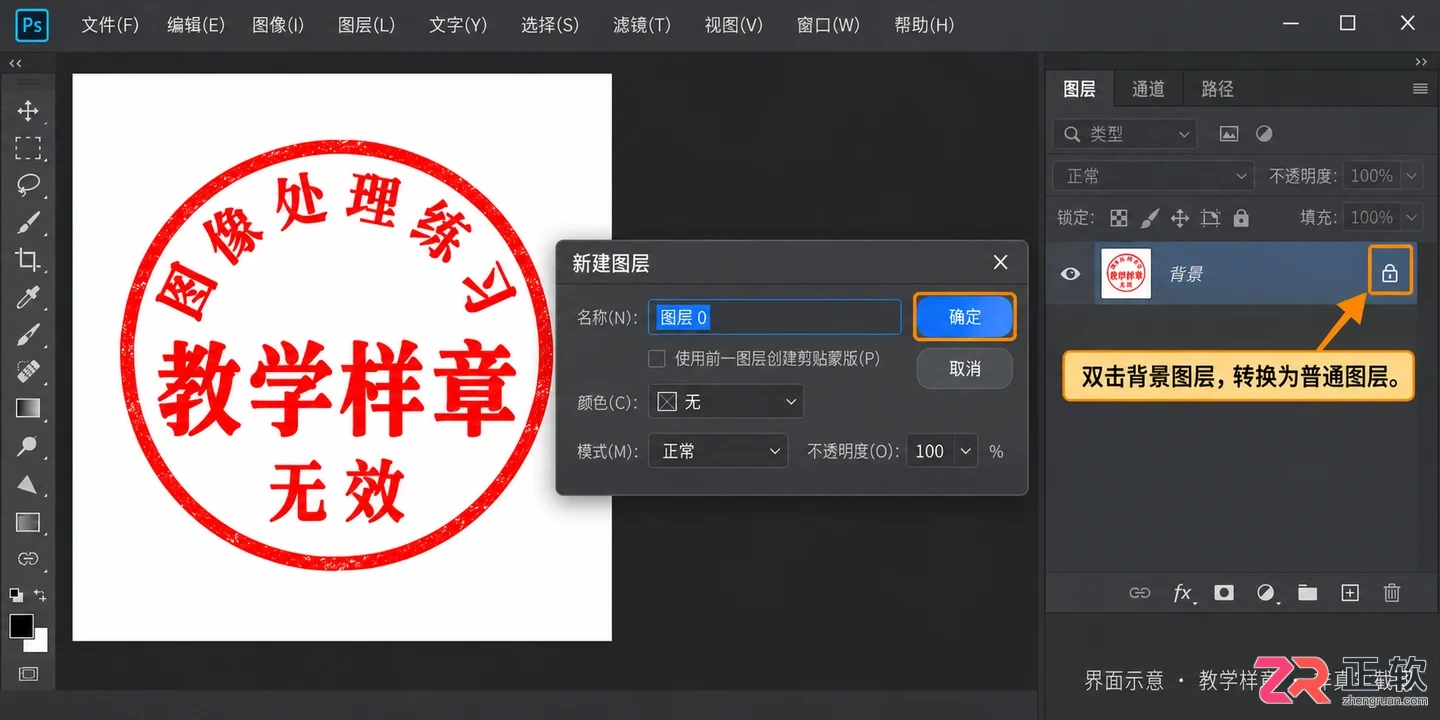This screenshot has height=720, width=1440.
Task: Click the 背景 layer thumbnail
Action: (x=1126, y=273)
